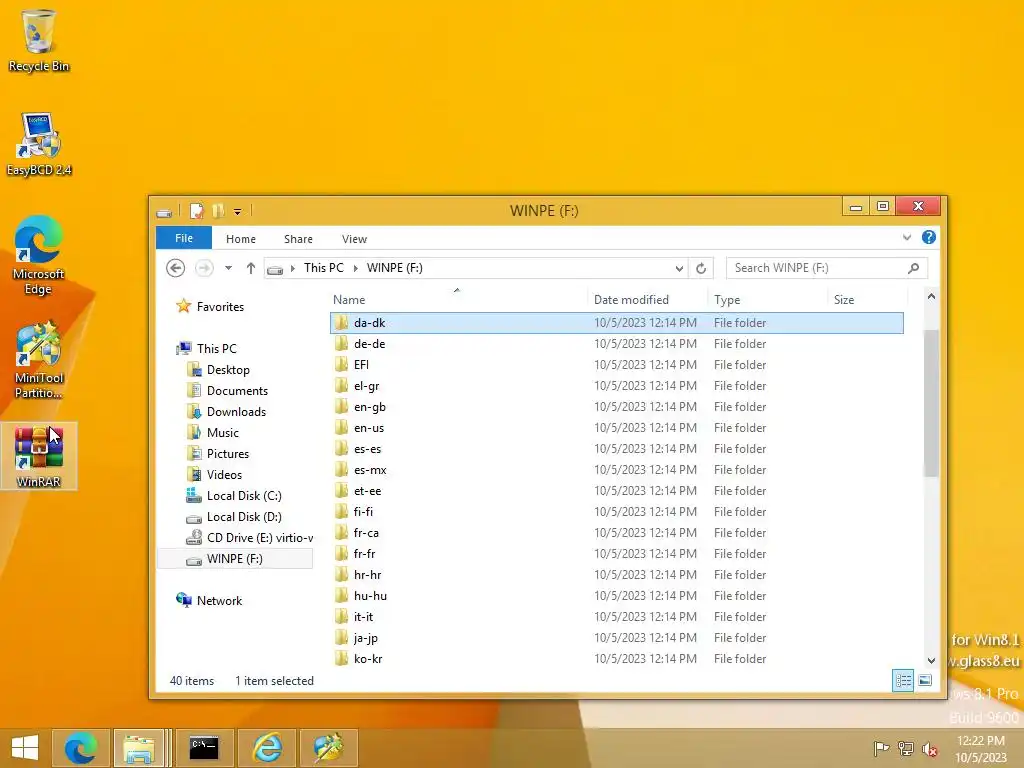Viewport: 1024px width, 768px height.
Task: Select the EFI folder
Action: 616,364
